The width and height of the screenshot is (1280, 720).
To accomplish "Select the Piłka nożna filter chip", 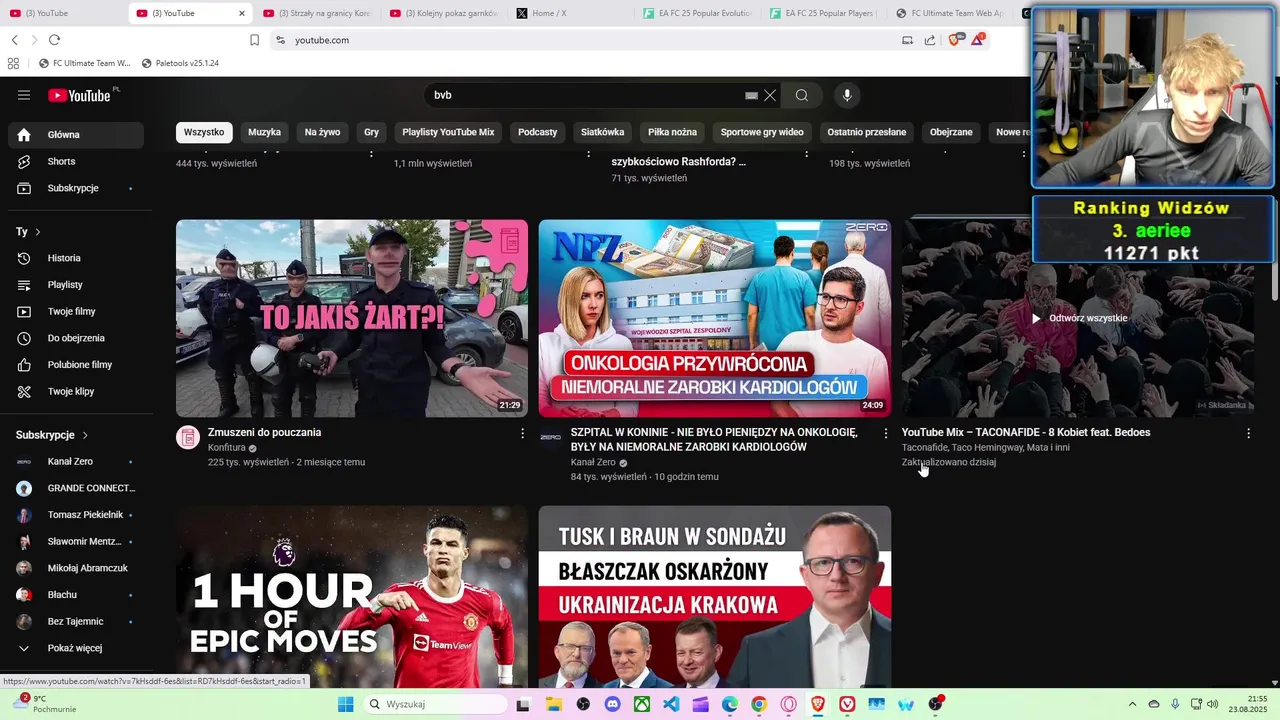I will [672, 132].
